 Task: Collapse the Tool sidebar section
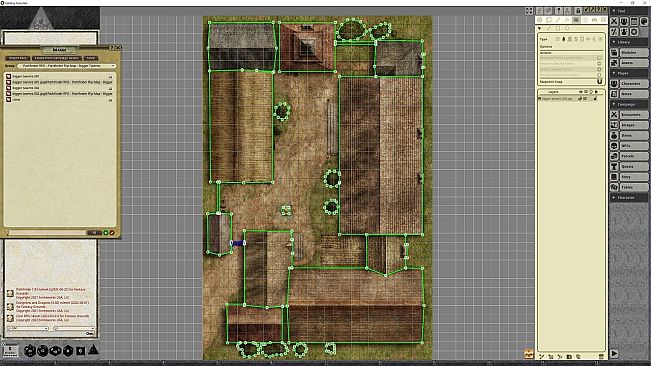coord(629,11)
